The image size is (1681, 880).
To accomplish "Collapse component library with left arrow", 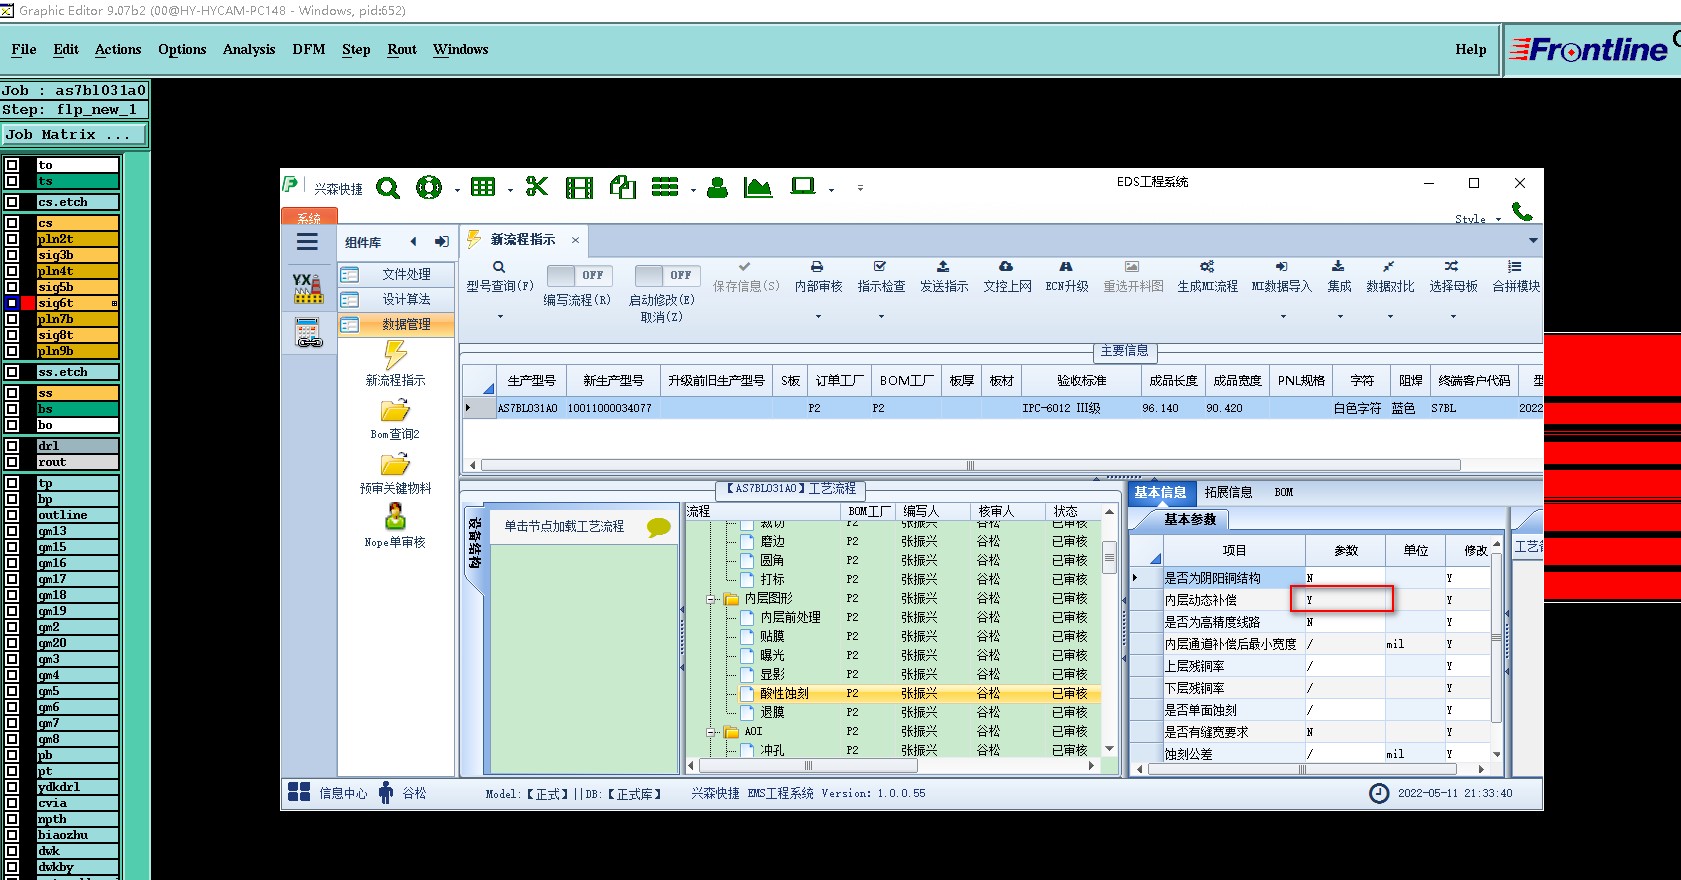I will 413,242.
